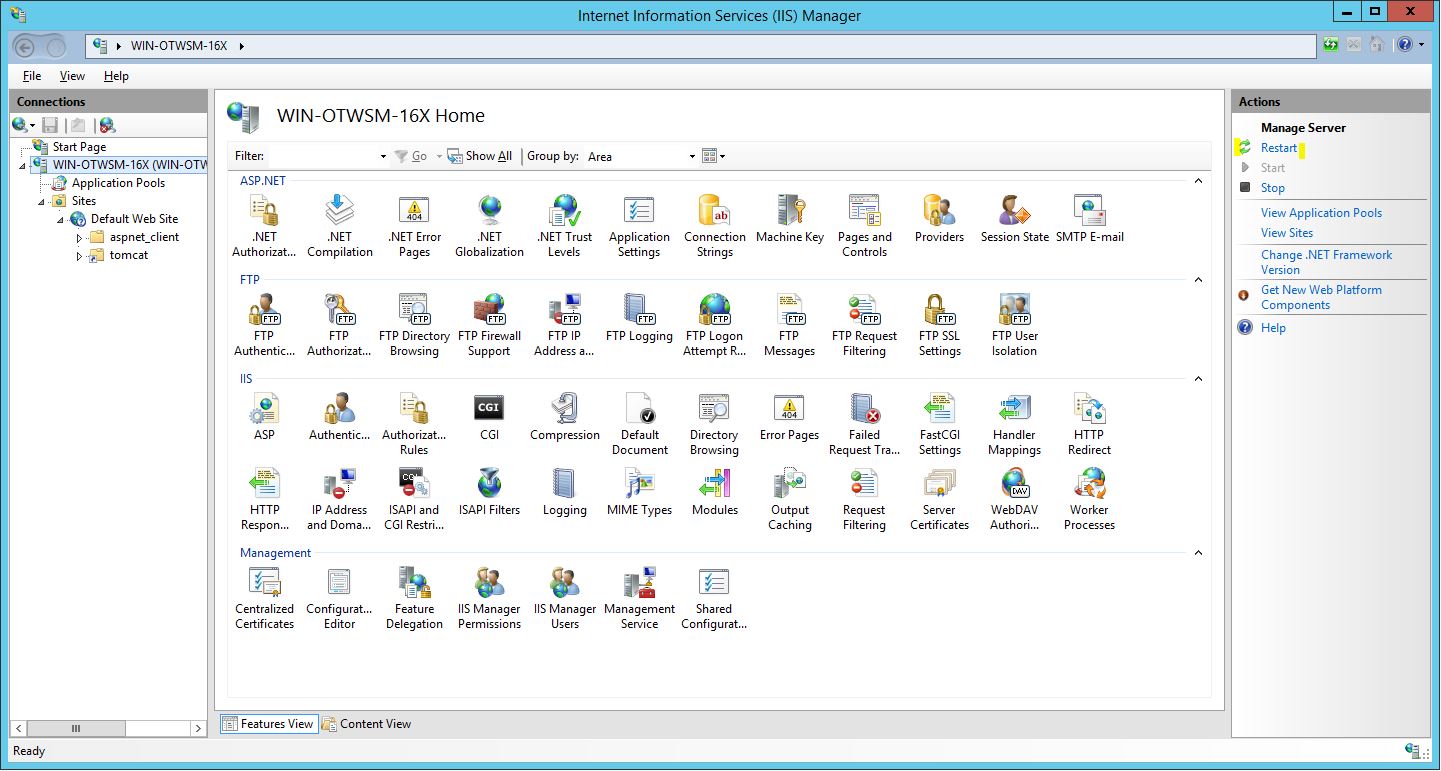The height and width of the screenshot is (771, 1441).
Task: Open Default Document feature
Action: click(639, 424)
